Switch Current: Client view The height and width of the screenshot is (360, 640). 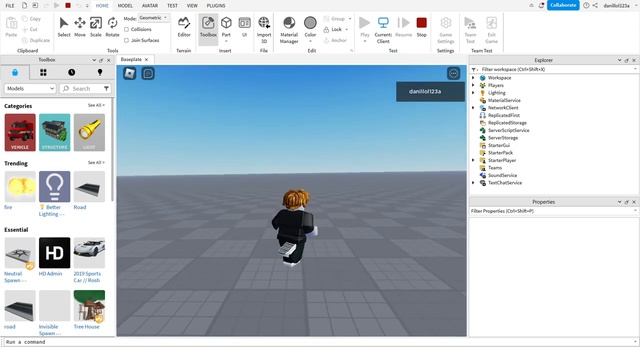pos(383,29)
